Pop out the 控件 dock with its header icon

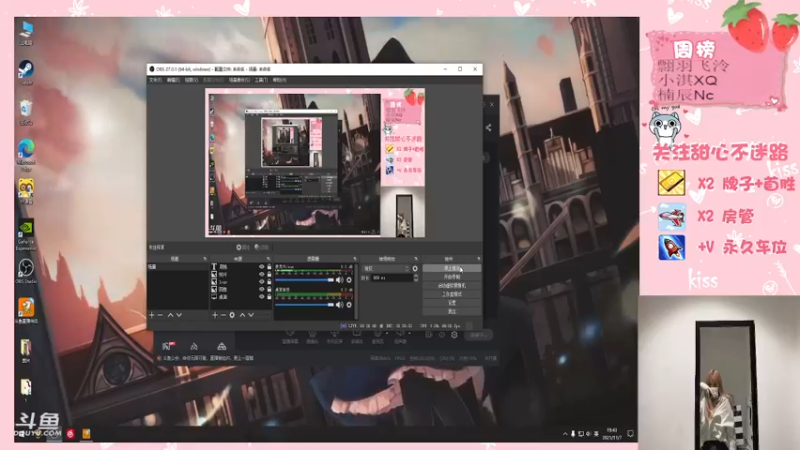(479, 259)
